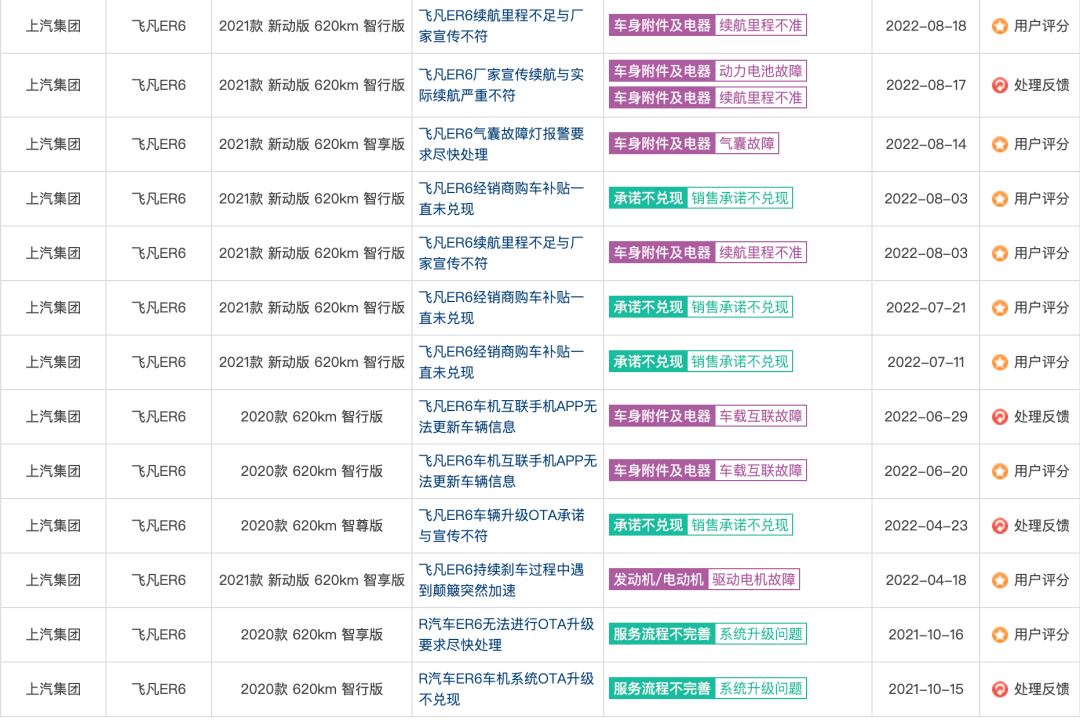Click the 气囊故障 tag

[x=747, y=143]
